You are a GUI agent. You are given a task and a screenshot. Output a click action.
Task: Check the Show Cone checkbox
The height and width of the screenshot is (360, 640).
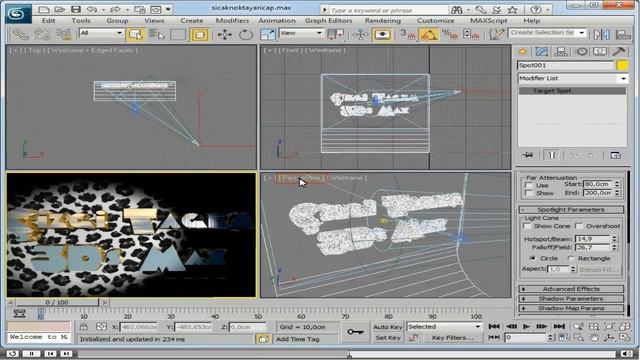pos(527,226)
